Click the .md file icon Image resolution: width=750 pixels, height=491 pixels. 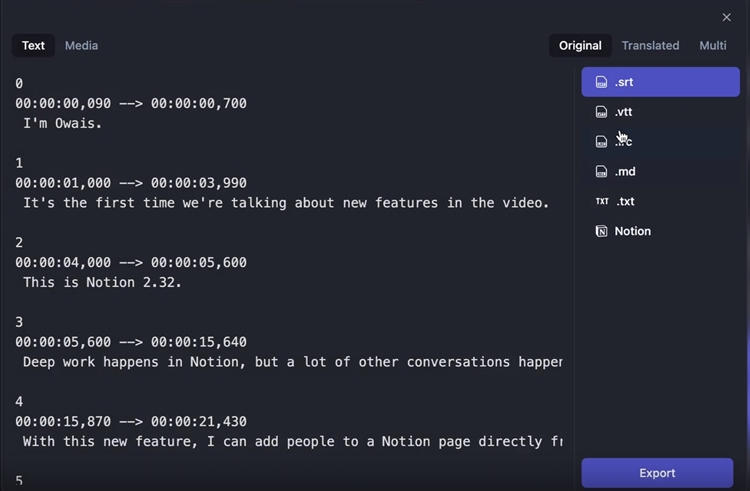coord(601,171)
